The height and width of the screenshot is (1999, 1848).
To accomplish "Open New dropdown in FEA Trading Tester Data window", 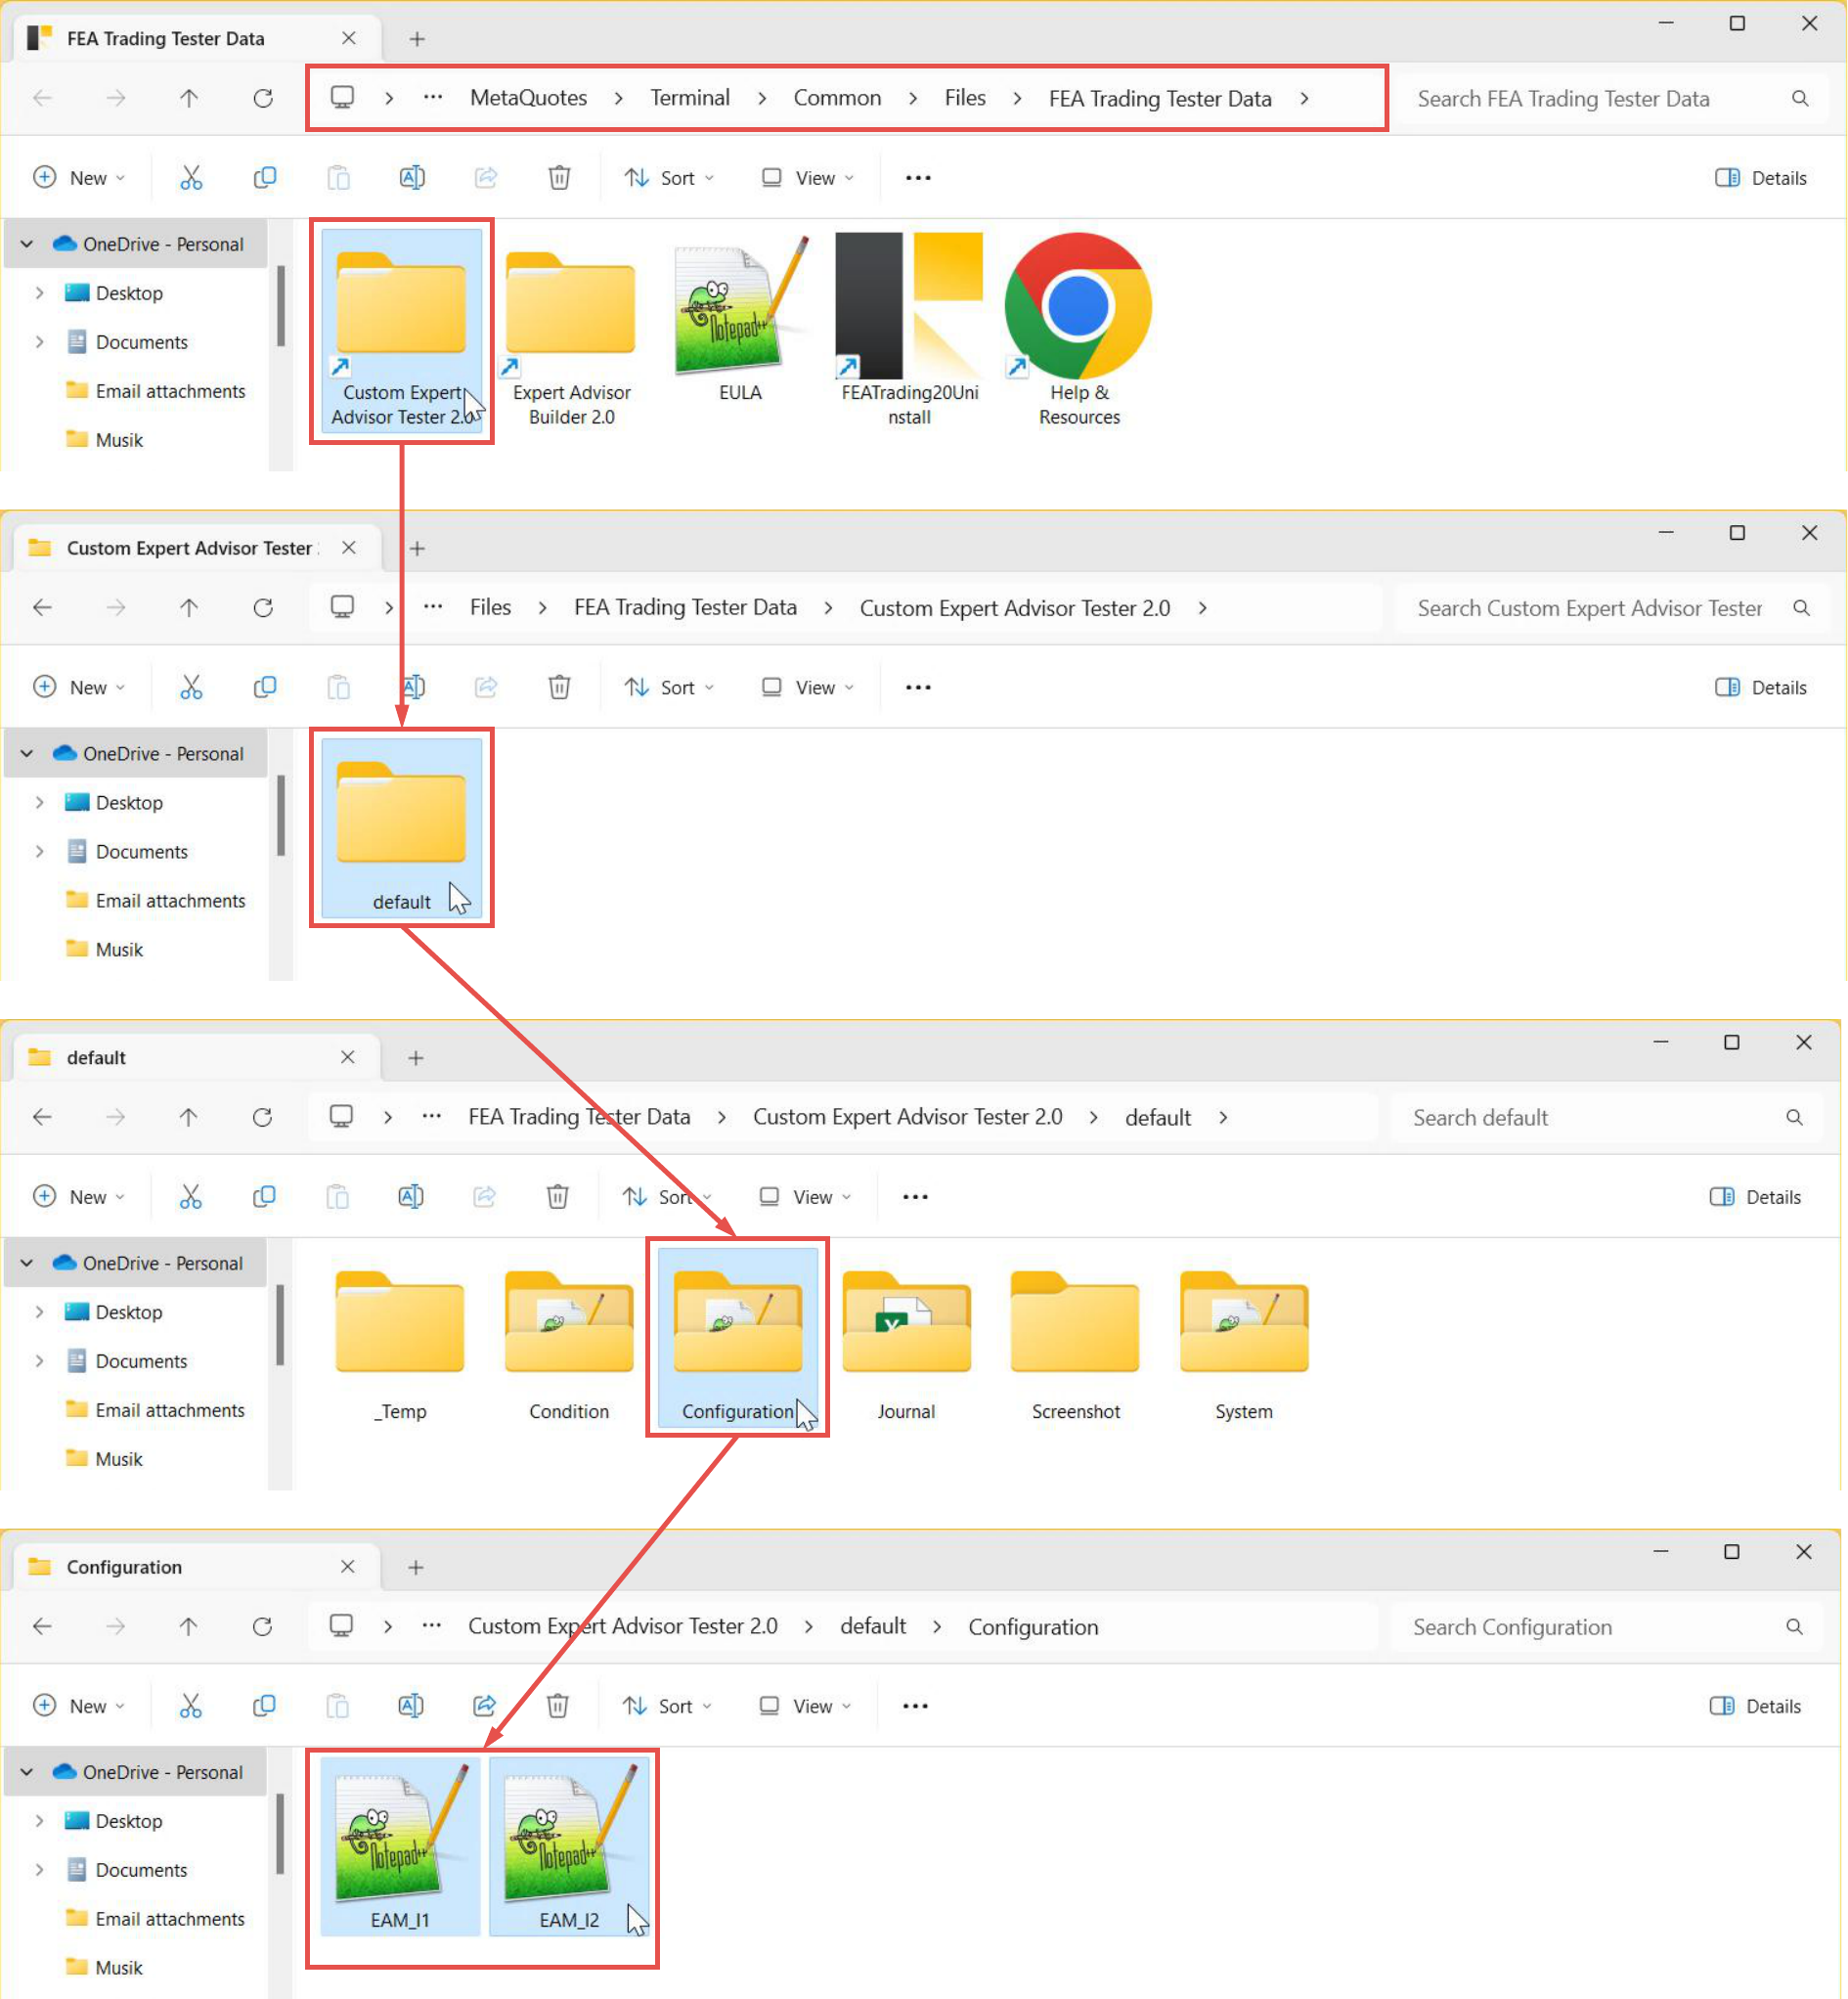I will click(x=79, y=178).
